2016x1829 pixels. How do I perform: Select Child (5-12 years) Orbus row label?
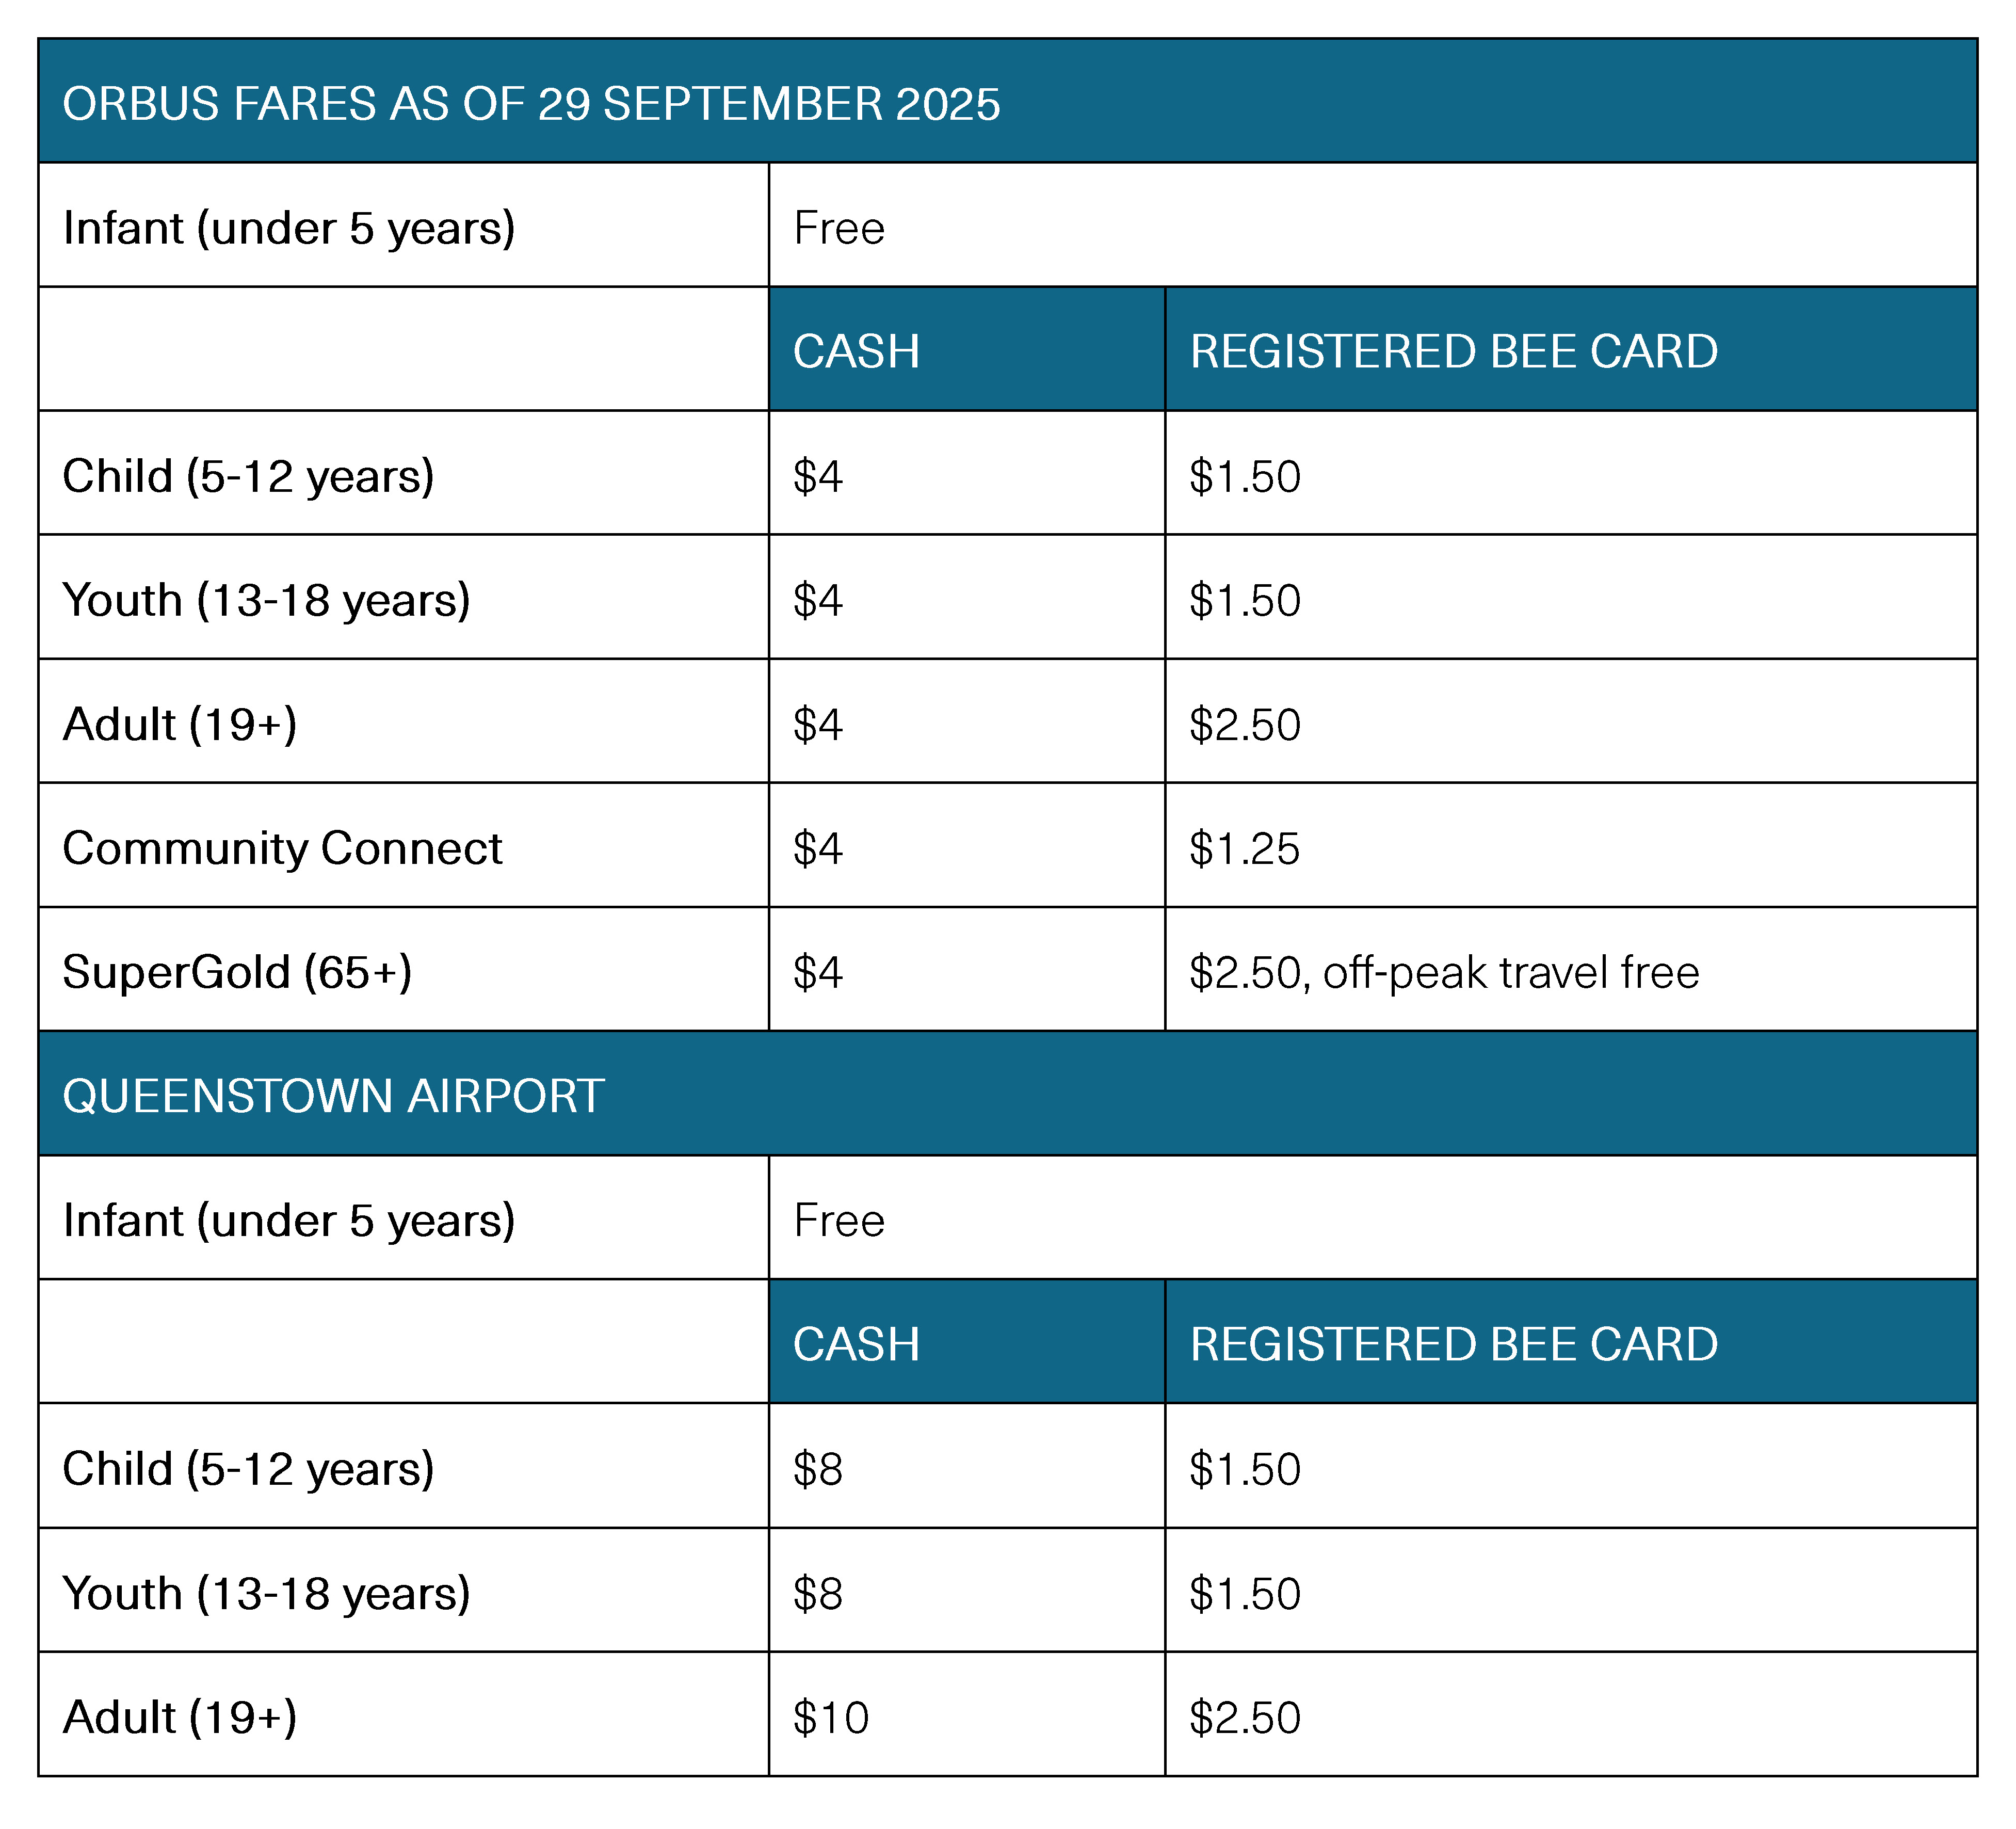pos(248,476)
